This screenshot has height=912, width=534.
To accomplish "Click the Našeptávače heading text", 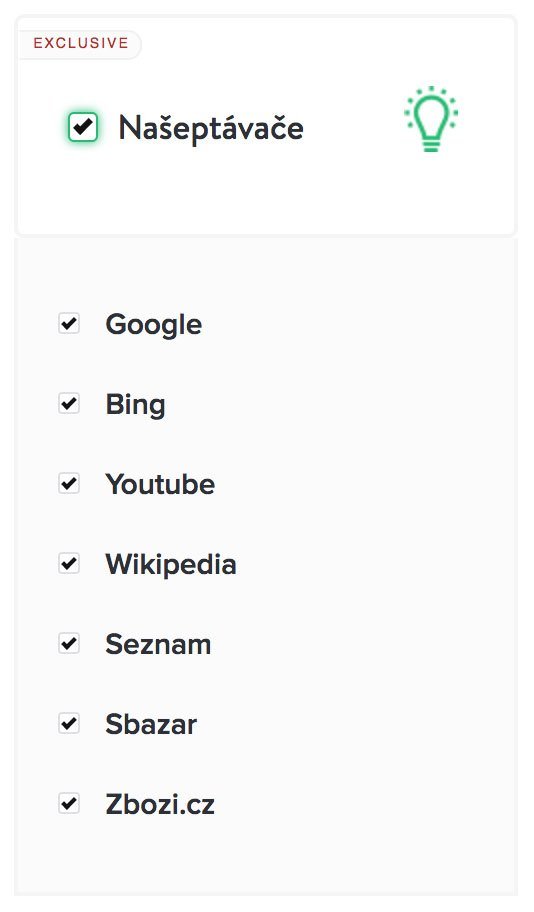I will point(211,127).
